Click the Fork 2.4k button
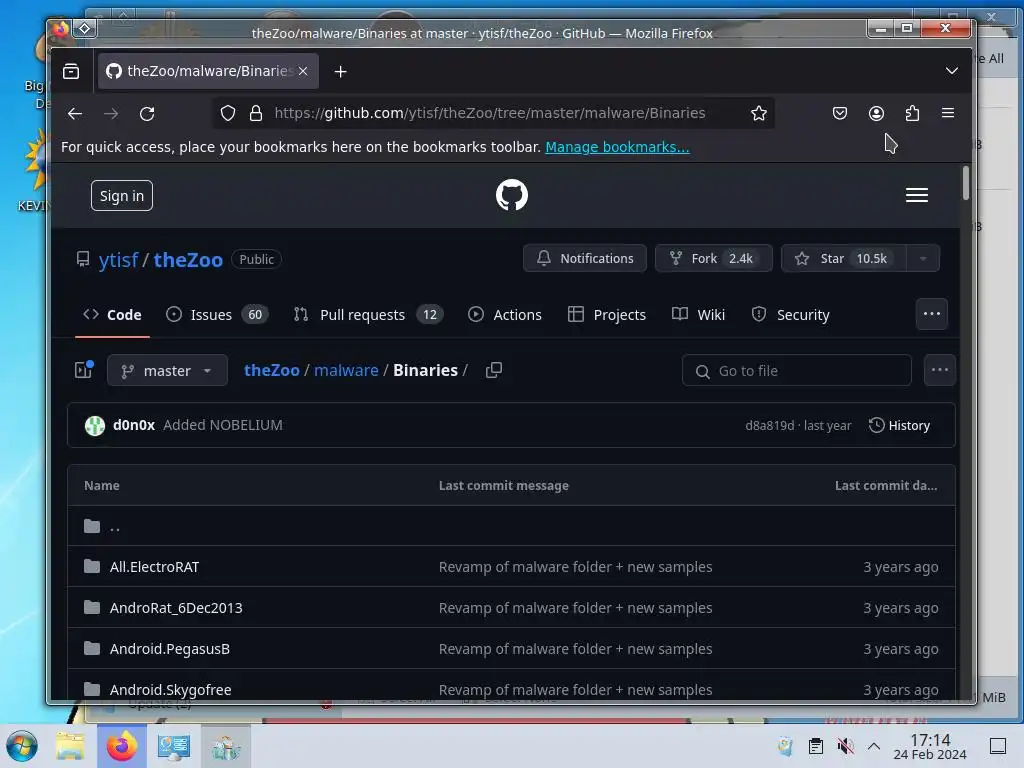This screenshot has height=768, width=1024. (714, 258)
